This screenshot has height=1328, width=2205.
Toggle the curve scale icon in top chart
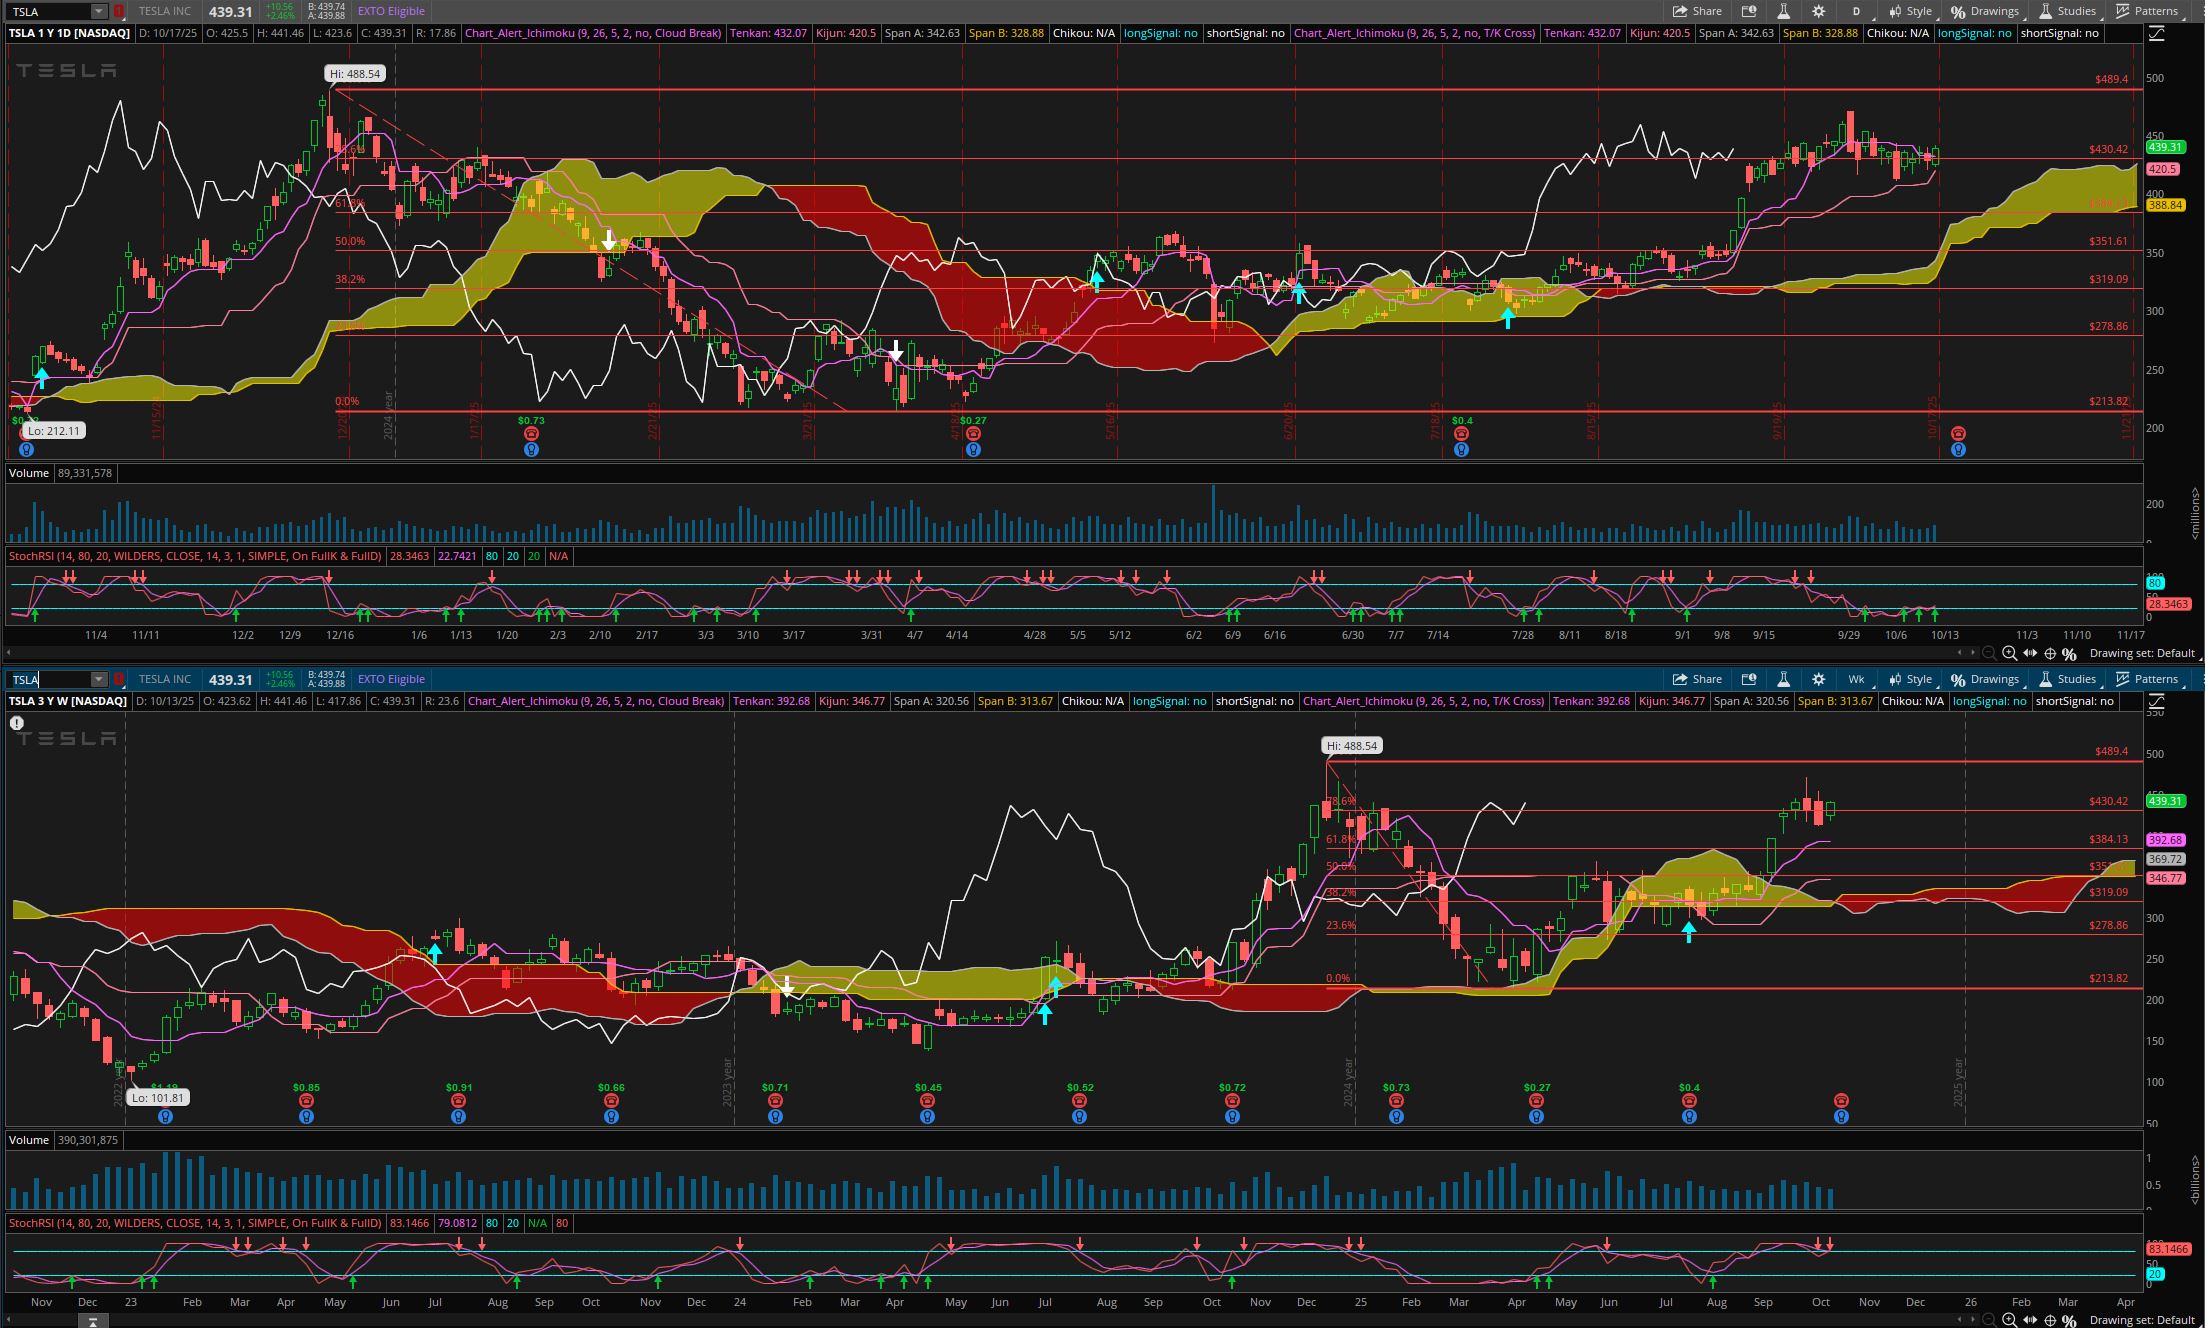pos(2156,33)
